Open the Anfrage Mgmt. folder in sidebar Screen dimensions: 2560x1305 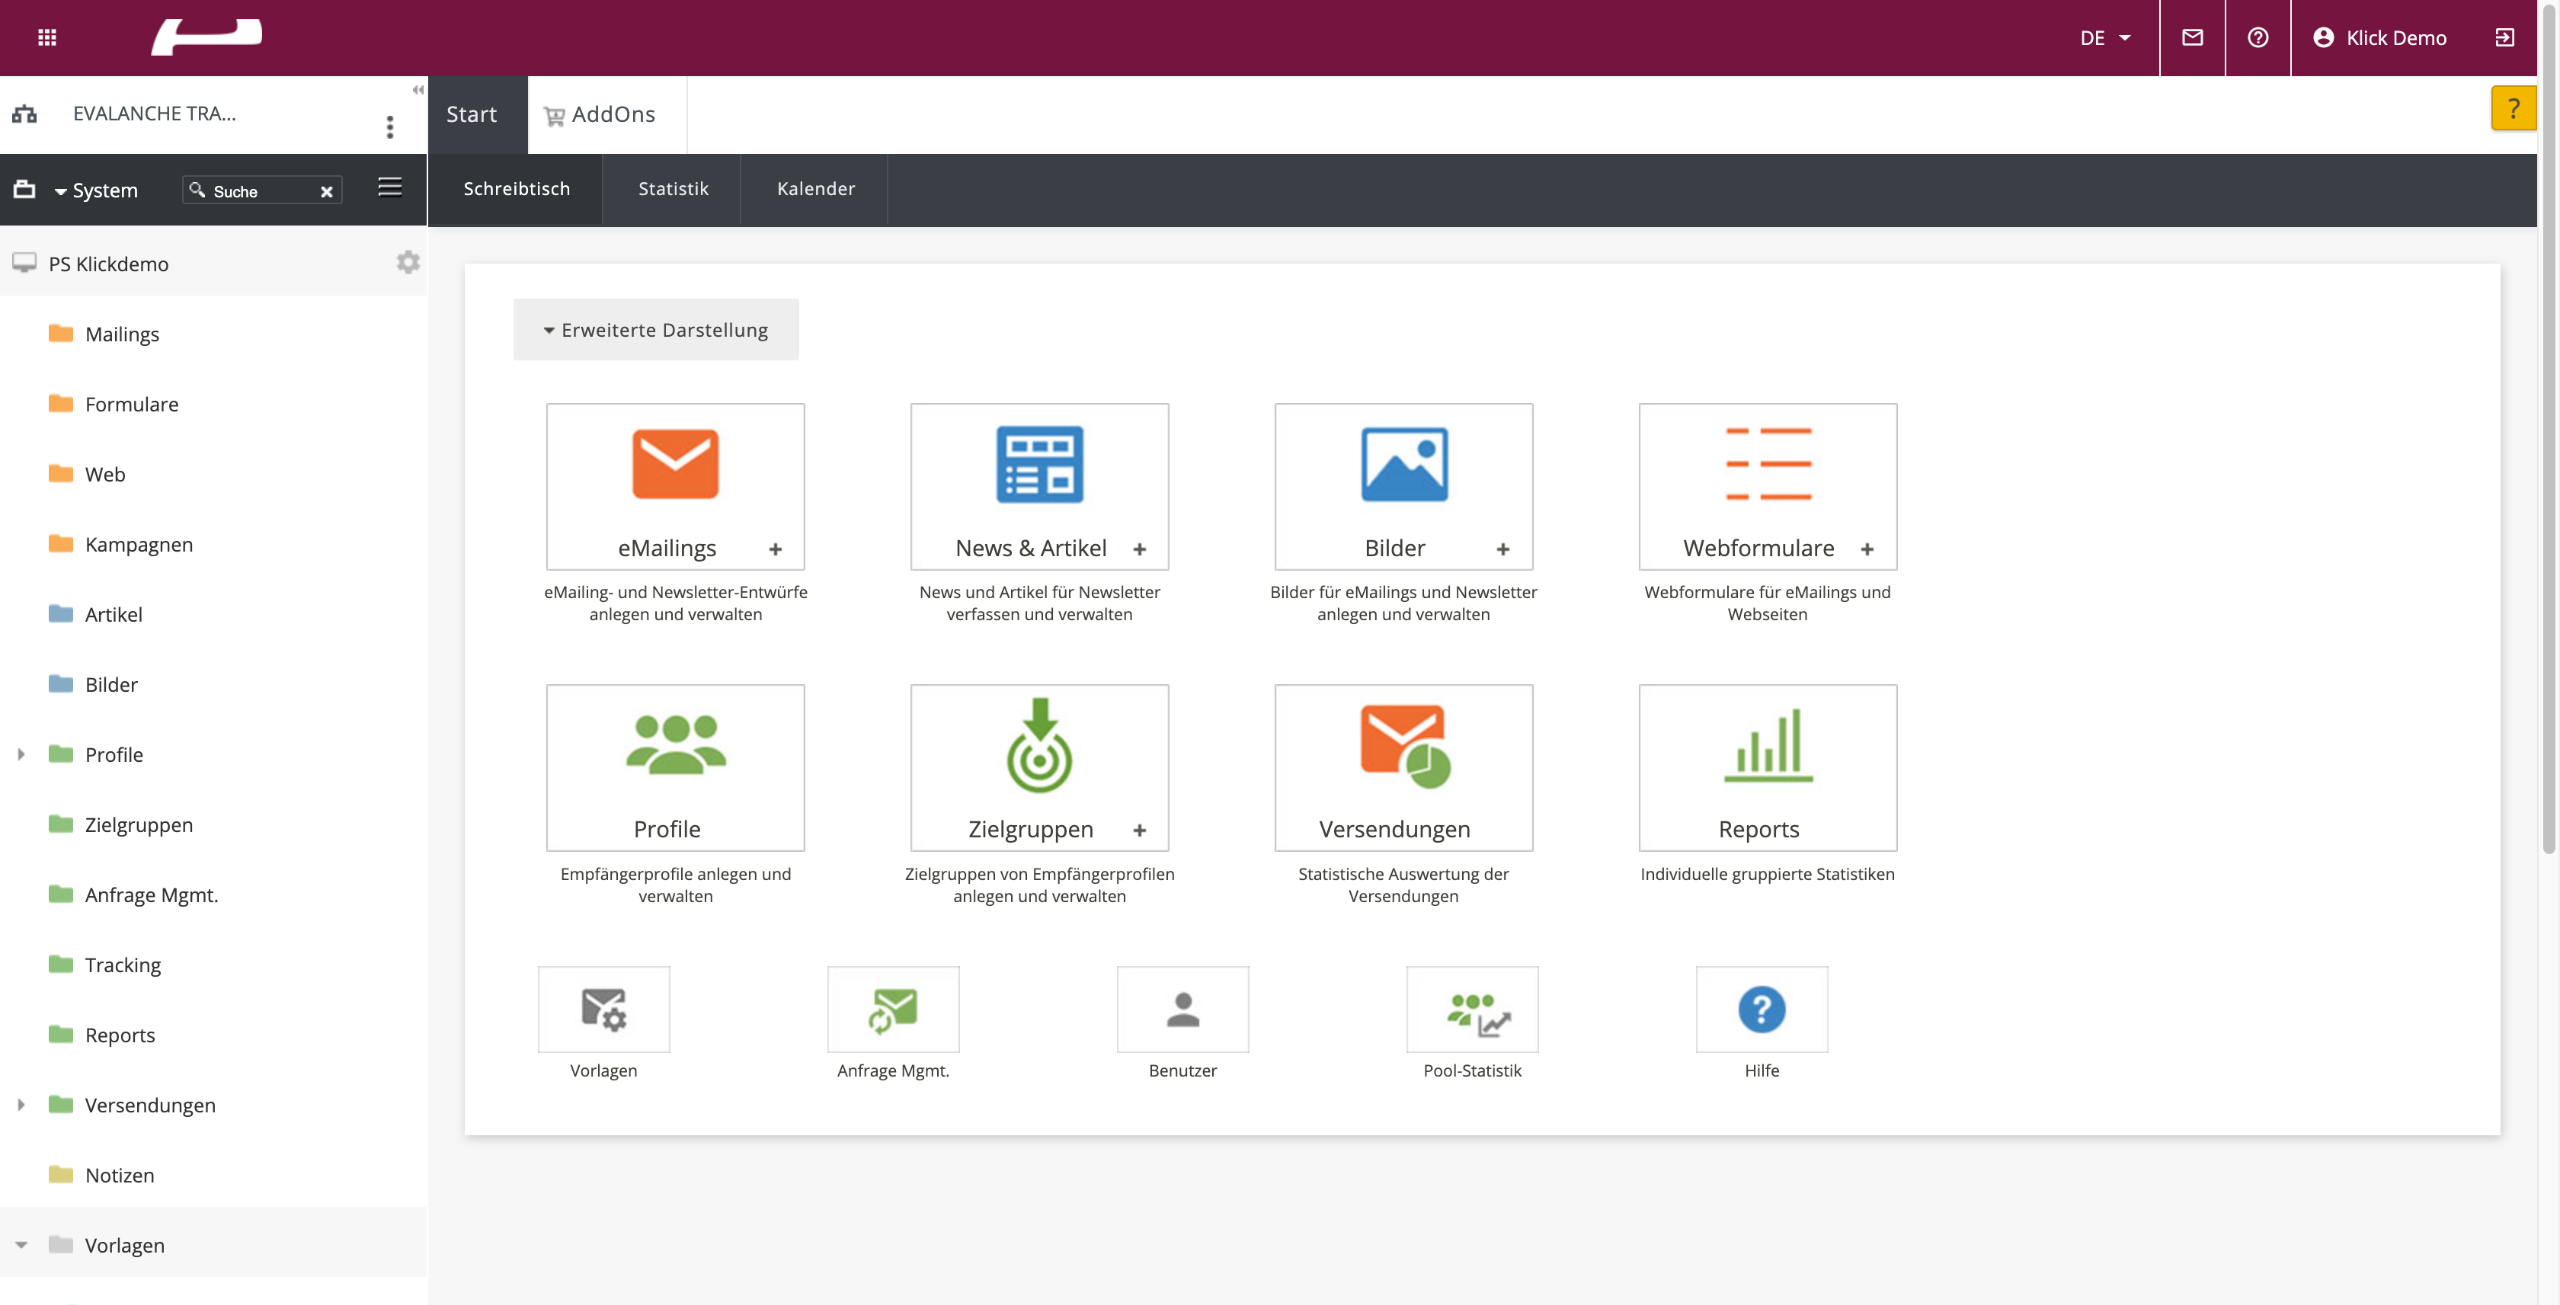pos(151,894)
